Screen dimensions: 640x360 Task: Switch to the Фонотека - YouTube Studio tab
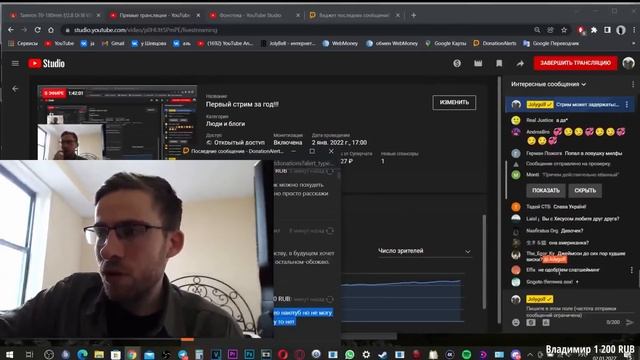pyautogui.click(x=254, y=15)
